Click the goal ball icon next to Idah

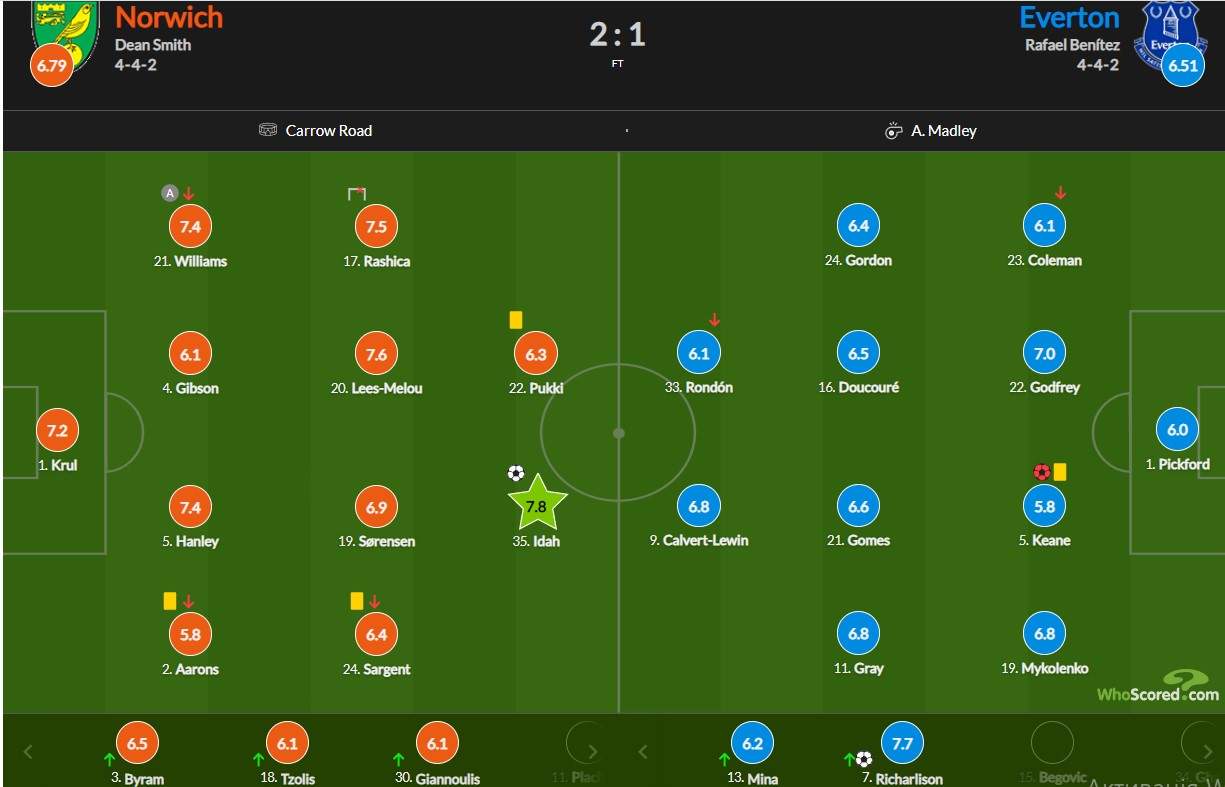[x=516, y=473]
